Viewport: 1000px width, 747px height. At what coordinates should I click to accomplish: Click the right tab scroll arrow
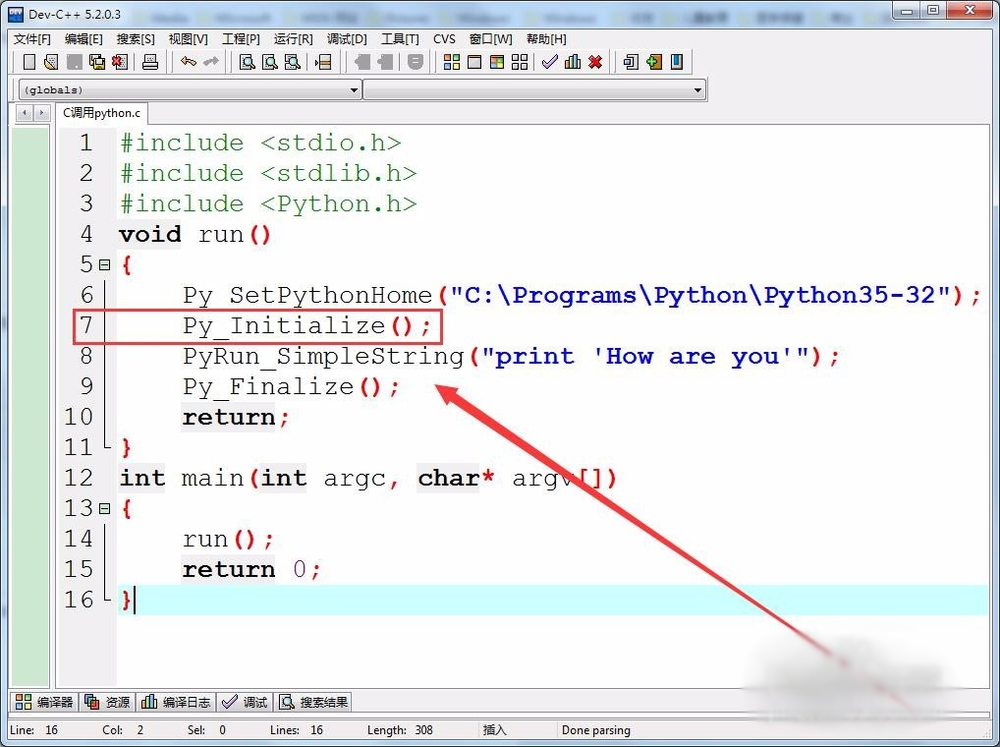tap(41, 113)
